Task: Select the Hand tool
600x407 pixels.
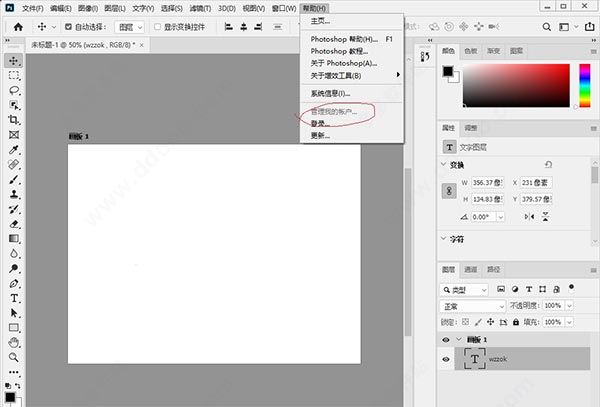Action: [x=14, y=343]
